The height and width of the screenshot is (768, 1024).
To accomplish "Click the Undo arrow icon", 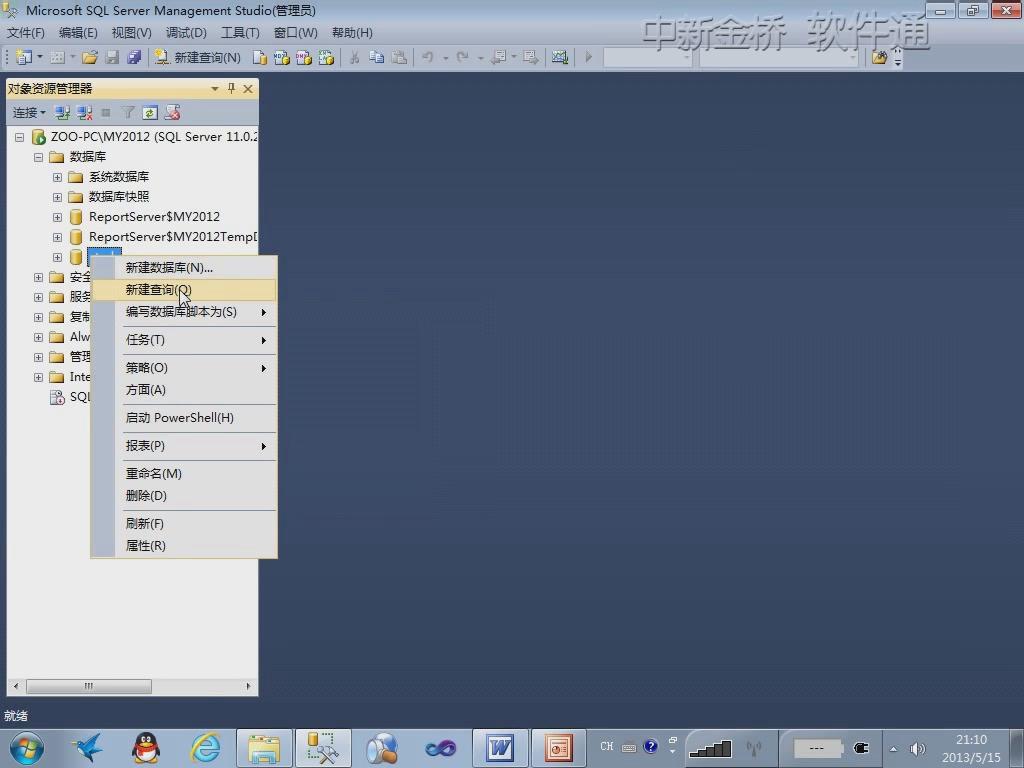I will tap(428, 57).
